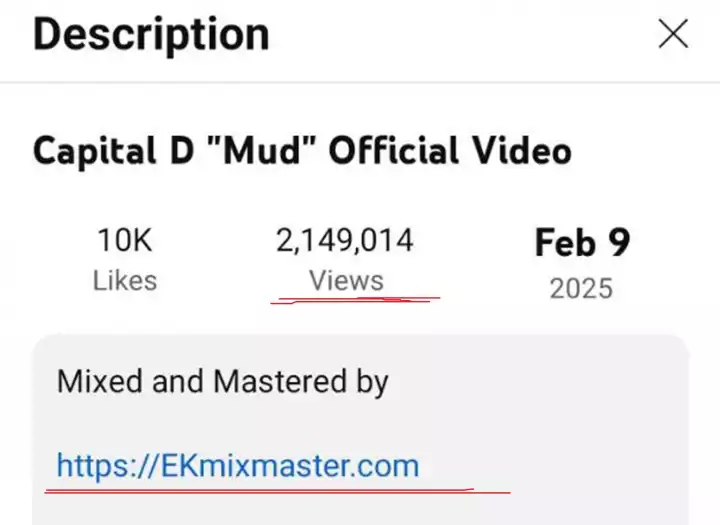Image resolution: width=720 pixels, height=525 pixels.
Task: Click 'Official Video' in the title
Action: coord(450,151)
